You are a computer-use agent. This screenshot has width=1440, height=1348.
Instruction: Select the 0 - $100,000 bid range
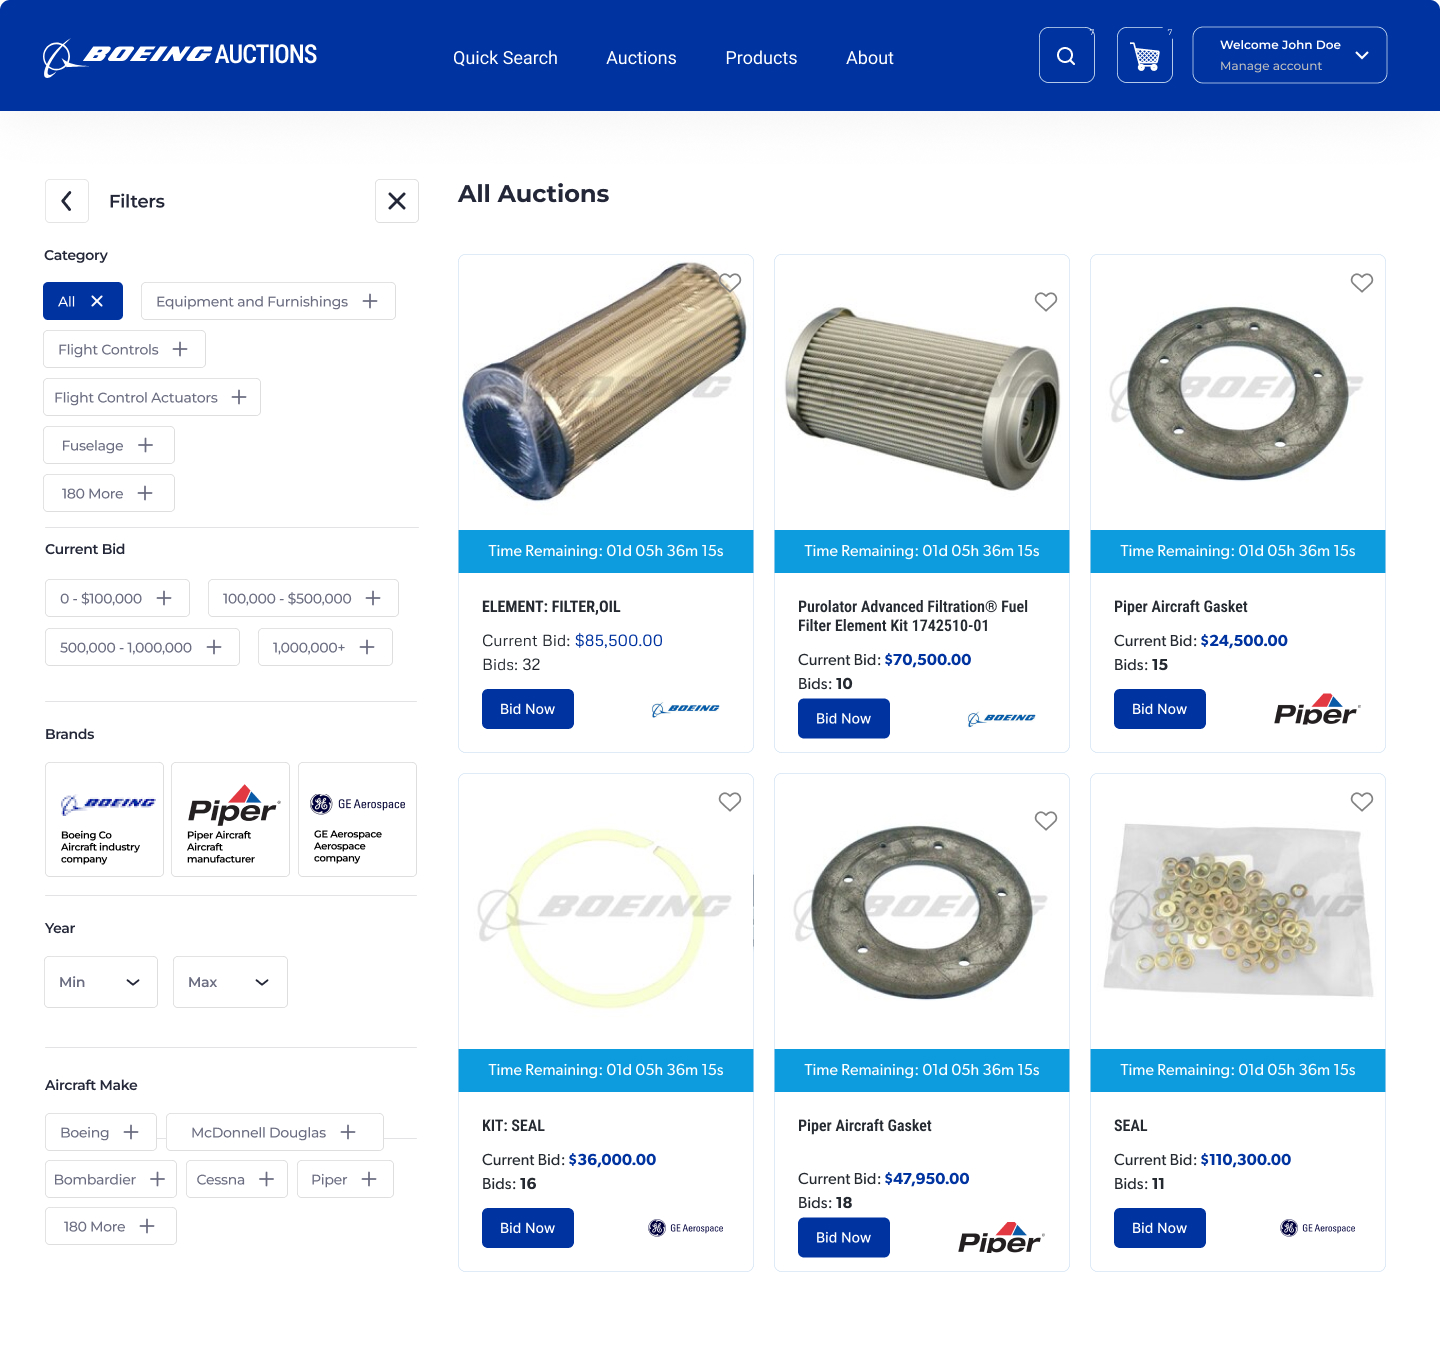(x=117, y=598)
